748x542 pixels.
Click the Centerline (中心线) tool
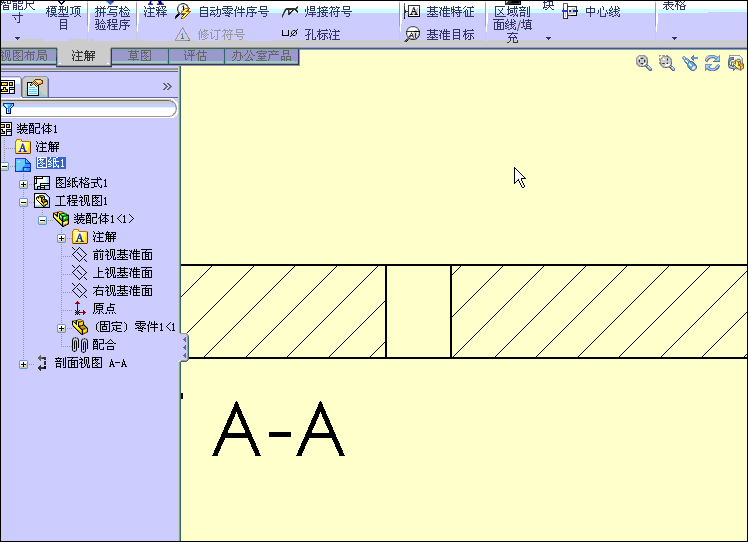tap(592, 11)
